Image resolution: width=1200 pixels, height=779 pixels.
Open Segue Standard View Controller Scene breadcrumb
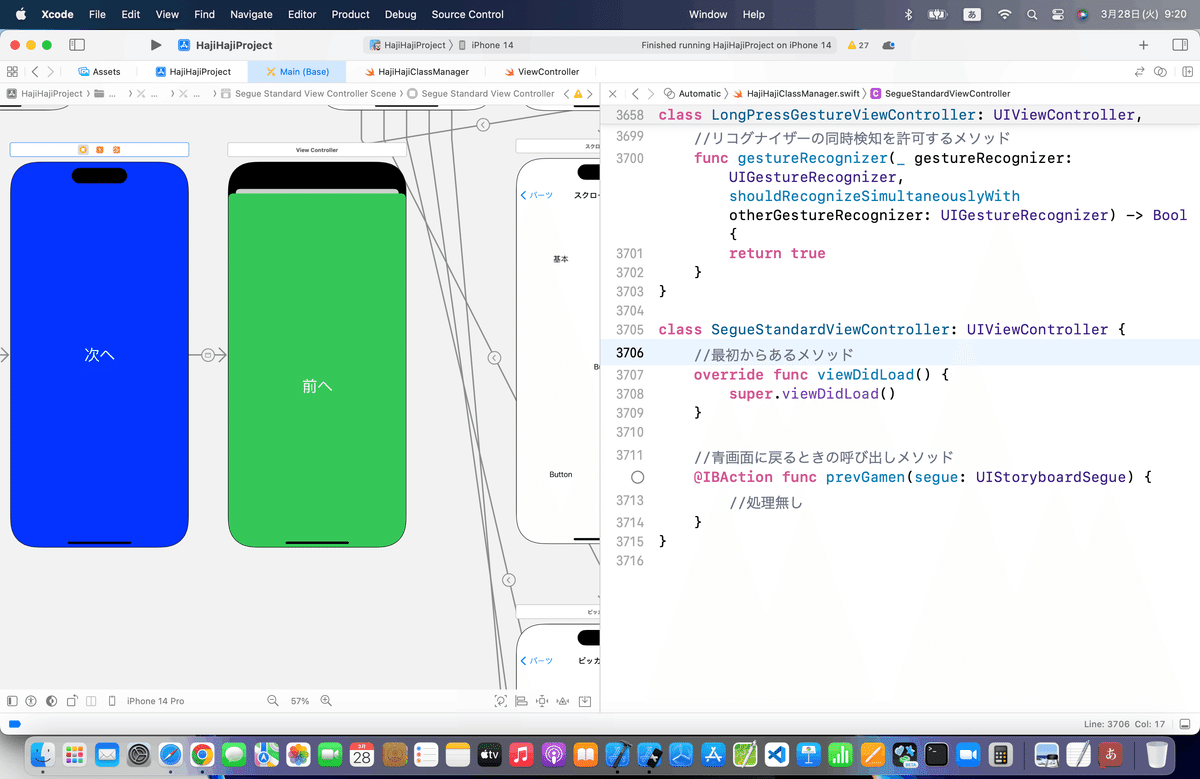(x=308, y=93)
